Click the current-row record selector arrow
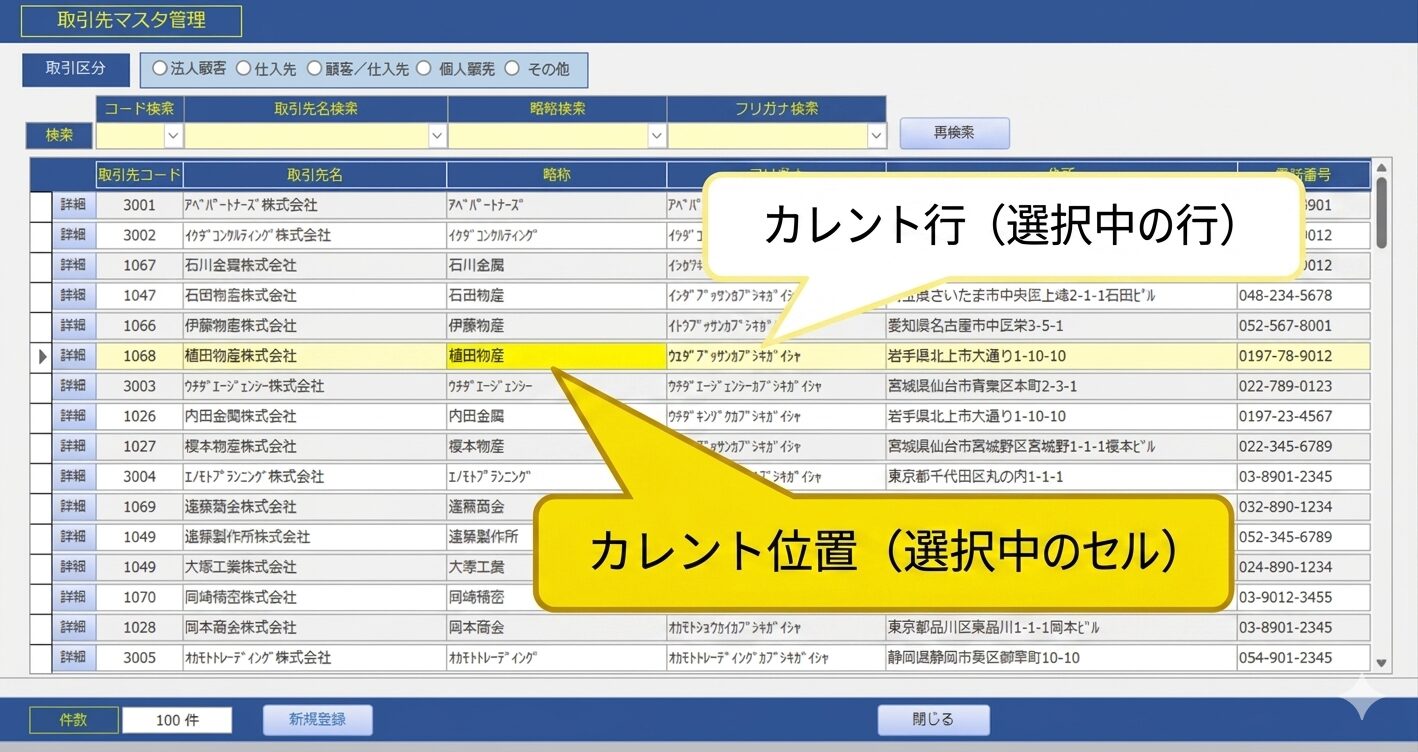The image size is (1418, 752). (x=42, y=356)
